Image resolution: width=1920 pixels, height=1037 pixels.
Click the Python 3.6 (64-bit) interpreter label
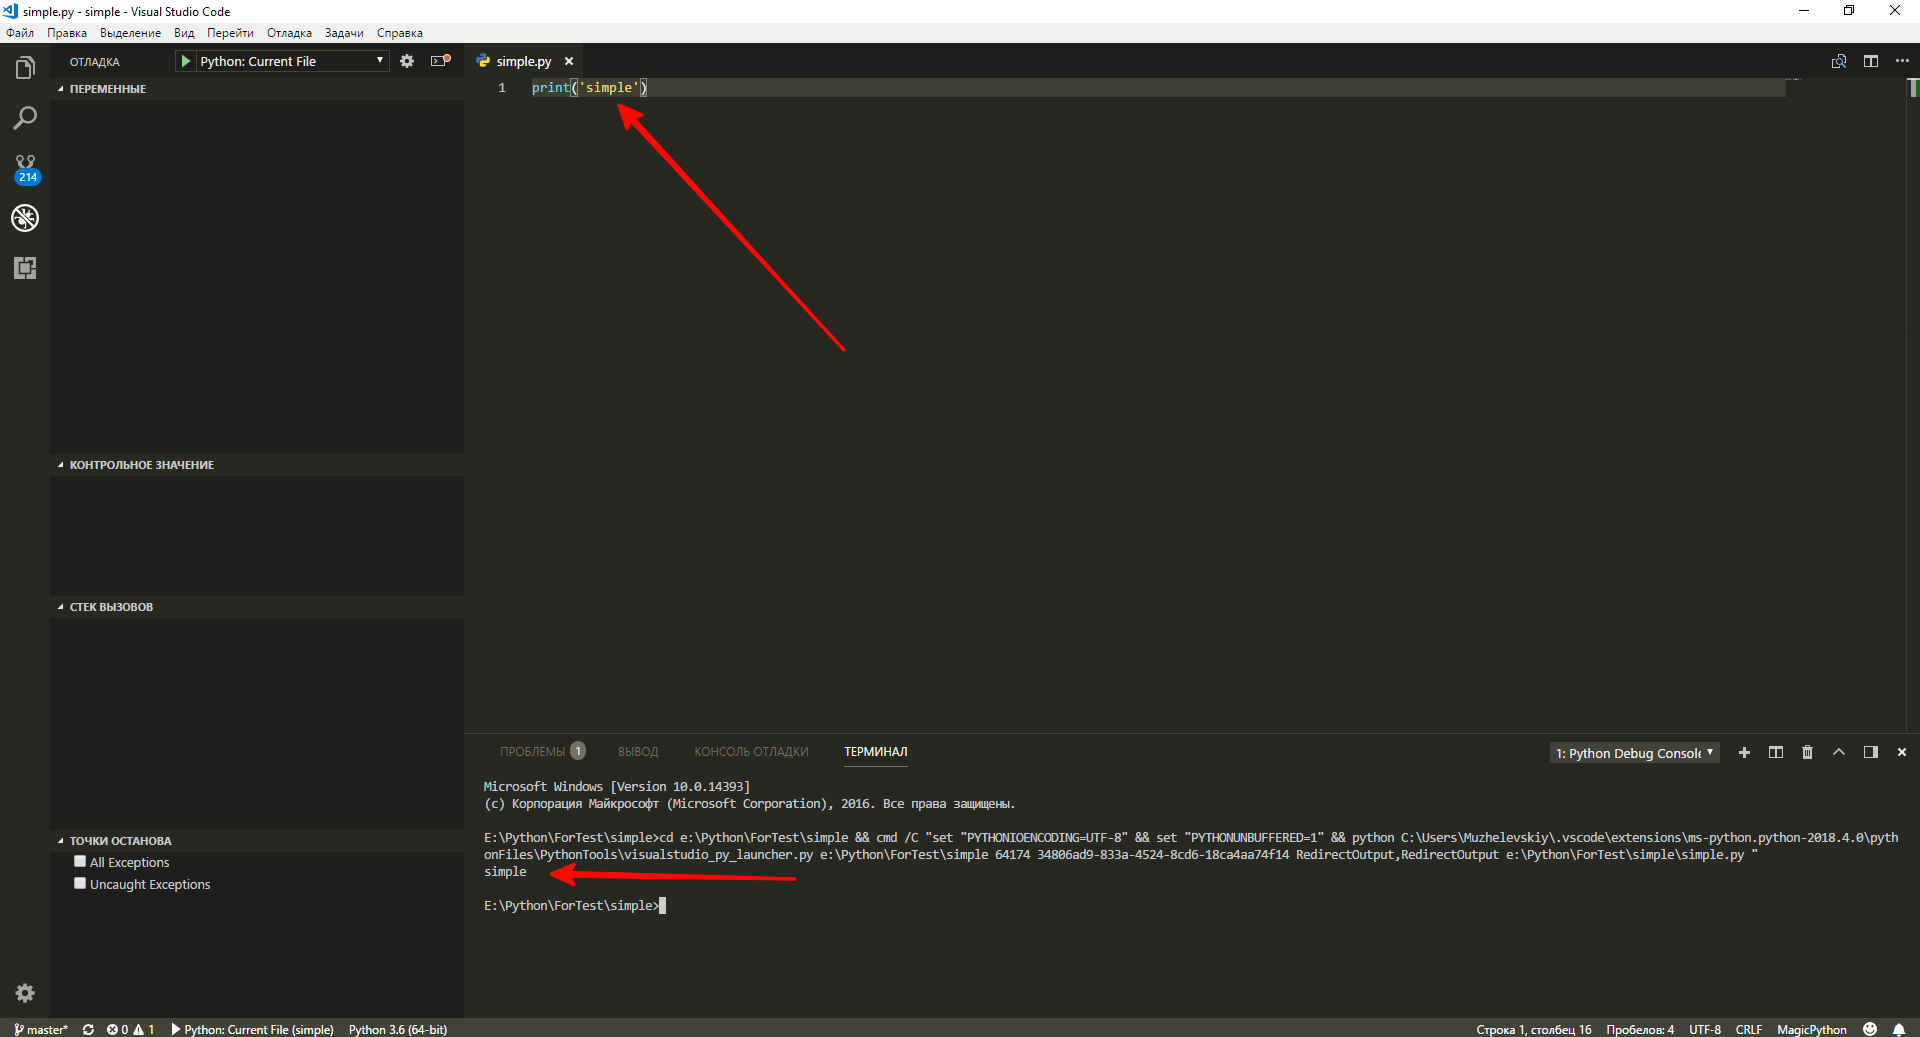pos(397,1029)
